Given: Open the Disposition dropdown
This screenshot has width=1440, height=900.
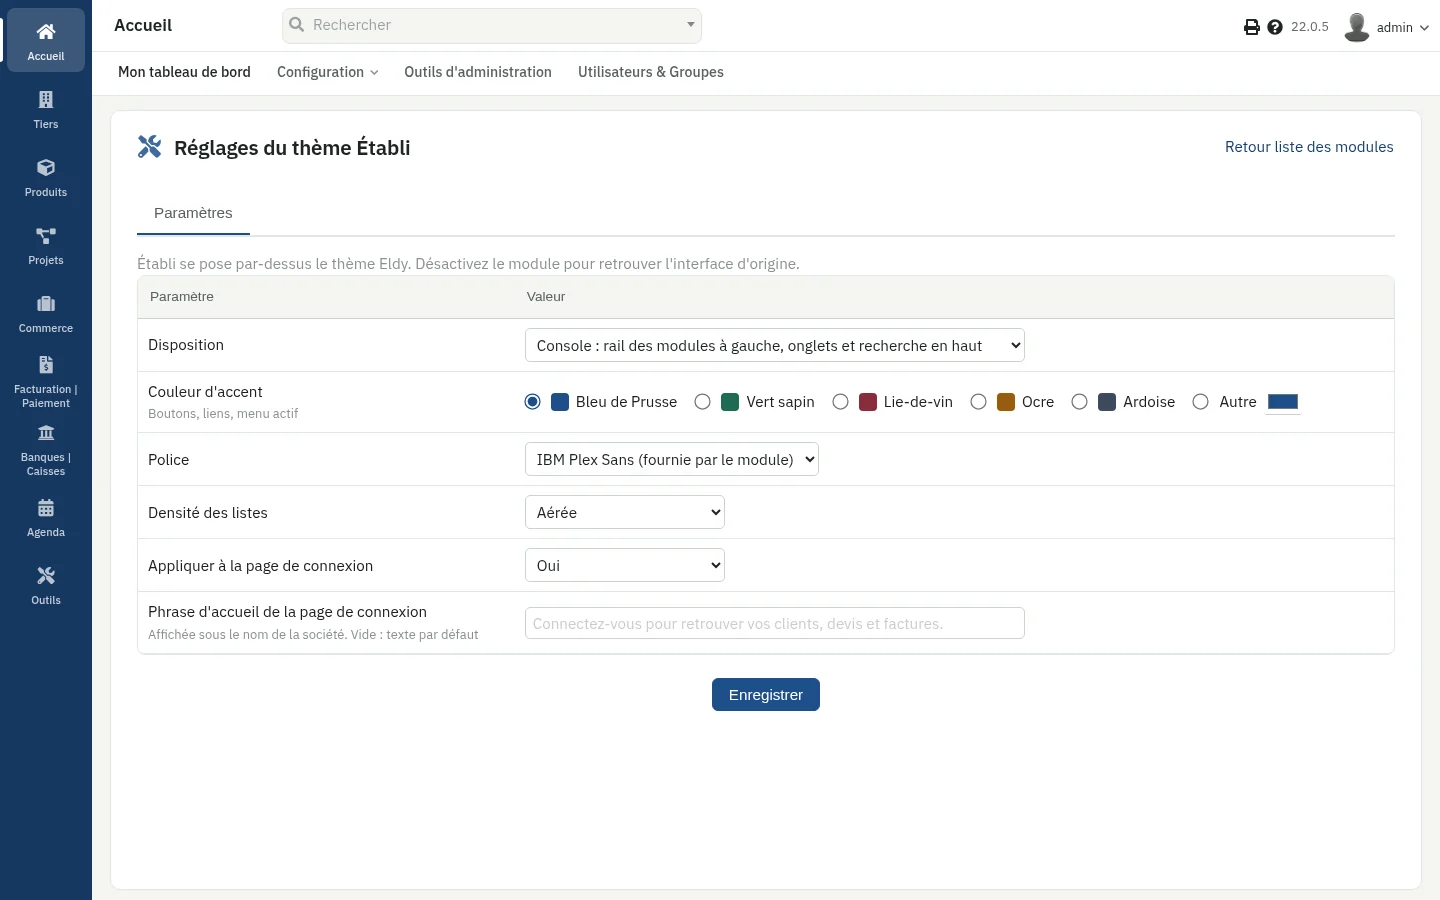Looking at the screenshot, I should [x=775, y=345].
